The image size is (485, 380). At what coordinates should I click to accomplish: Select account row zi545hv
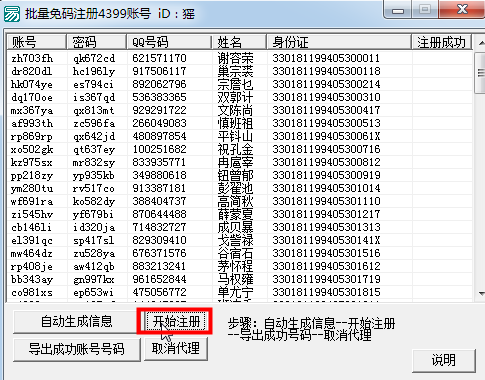click(239, 214)
